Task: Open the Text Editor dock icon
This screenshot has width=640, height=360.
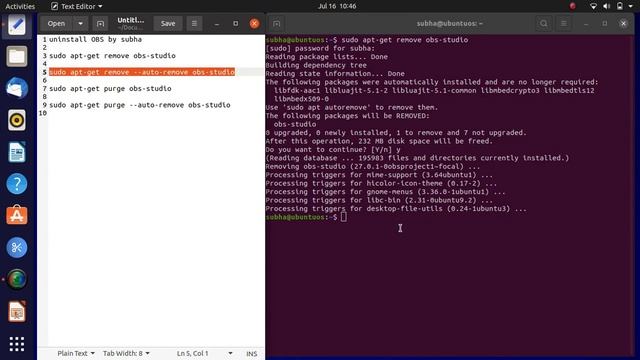Action: [17, 25]
